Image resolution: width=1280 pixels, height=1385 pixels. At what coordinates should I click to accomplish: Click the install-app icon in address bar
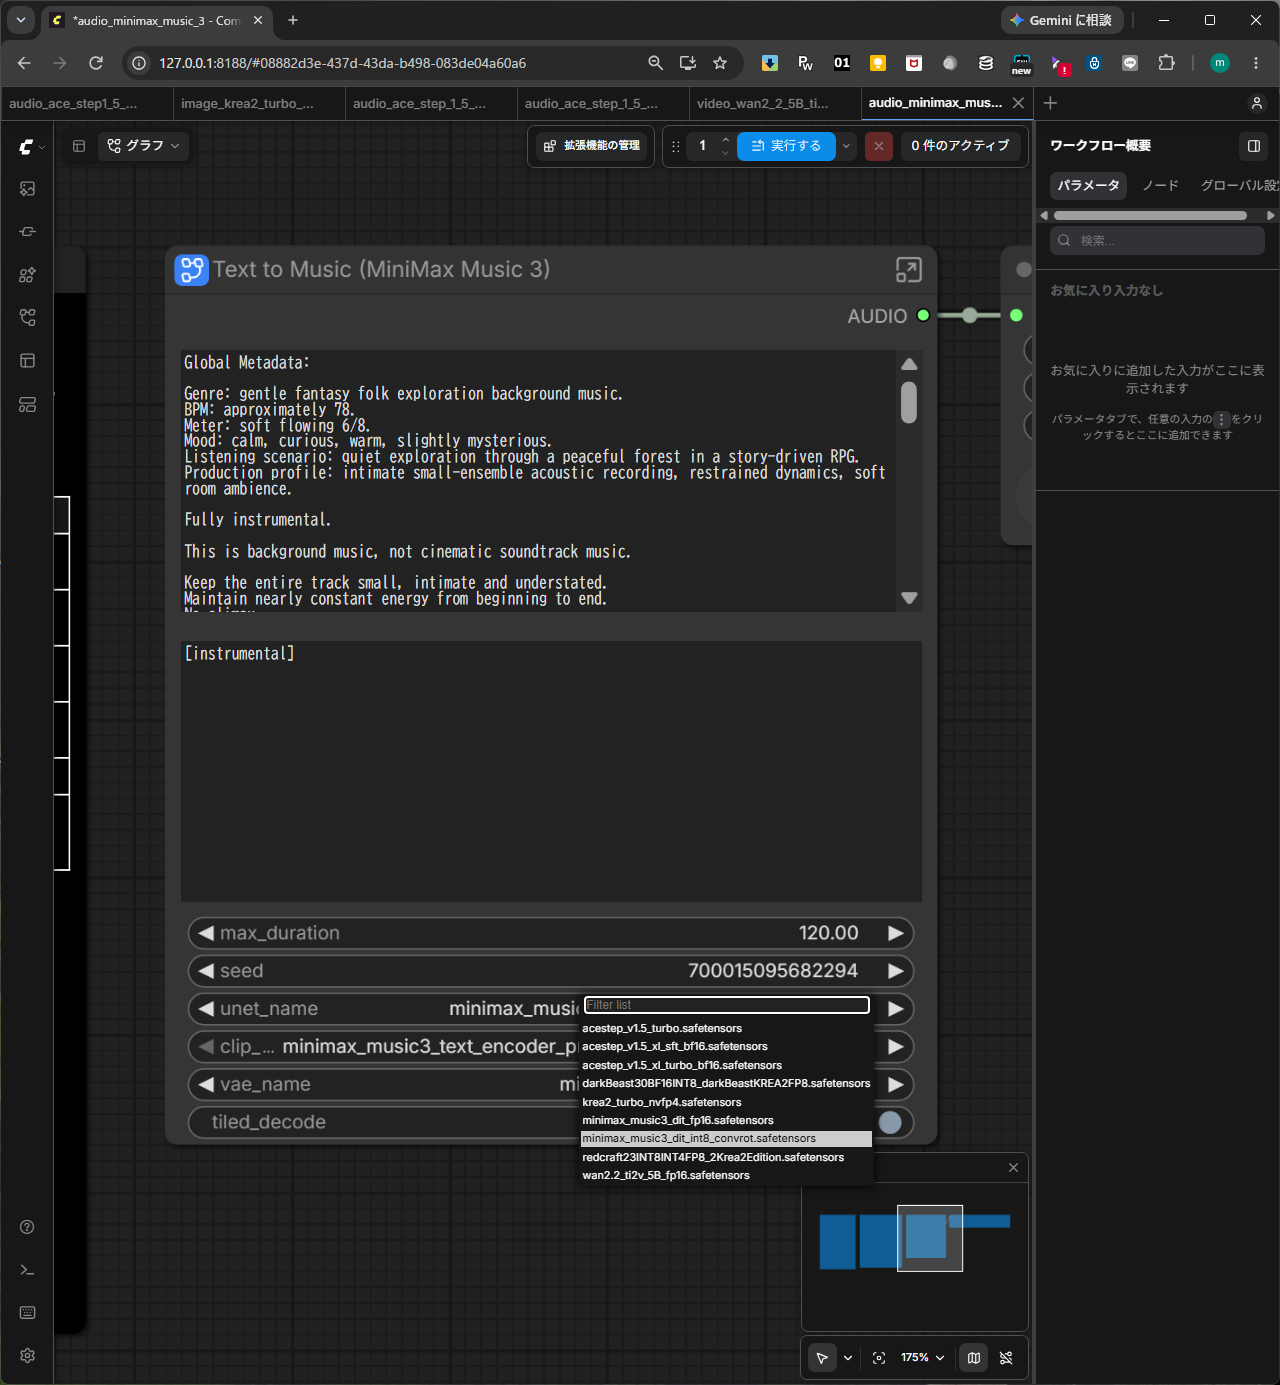688,63
